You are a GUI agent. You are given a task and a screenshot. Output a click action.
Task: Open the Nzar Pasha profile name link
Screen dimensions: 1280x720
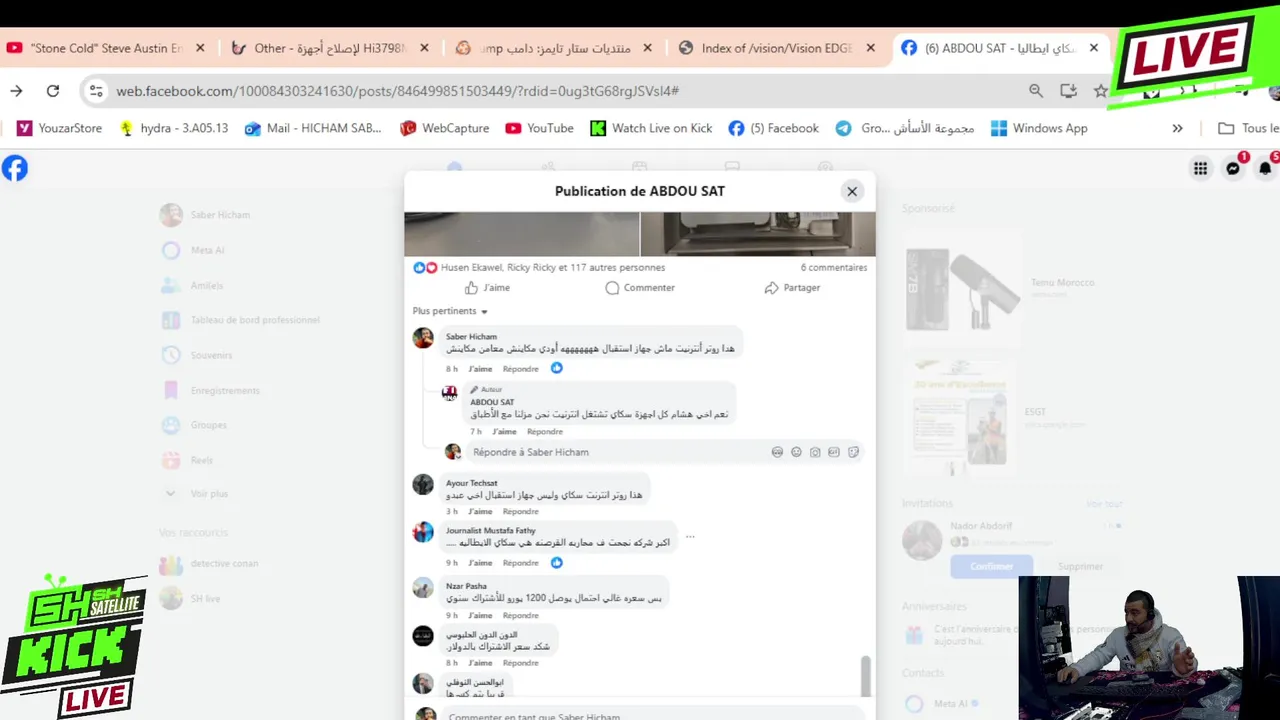(466, 586)
